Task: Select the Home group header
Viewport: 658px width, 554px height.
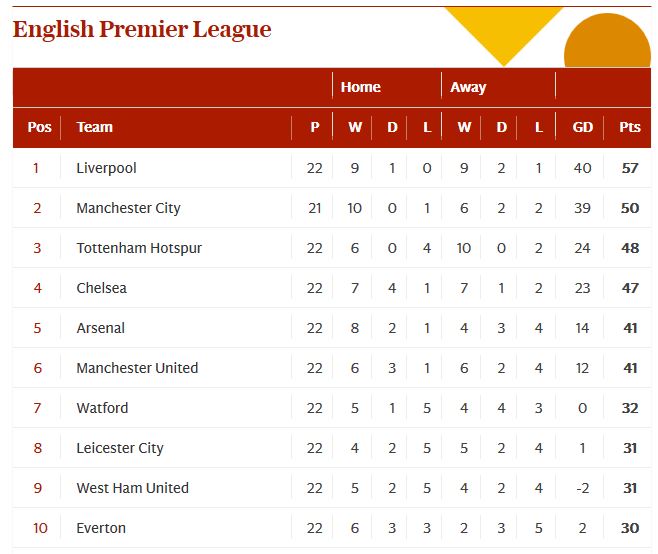Action: pyautogui.click(x=360, y=87)
